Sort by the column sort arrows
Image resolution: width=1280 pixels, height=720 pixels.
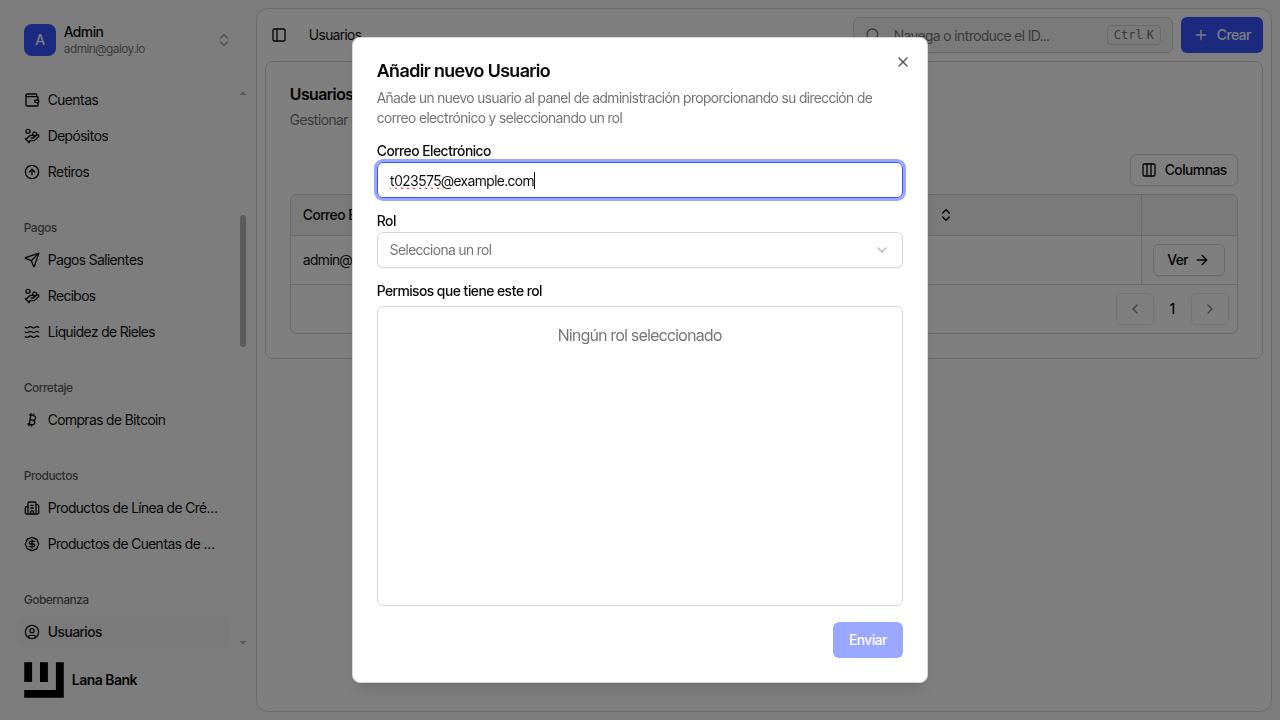coord(946,215)
